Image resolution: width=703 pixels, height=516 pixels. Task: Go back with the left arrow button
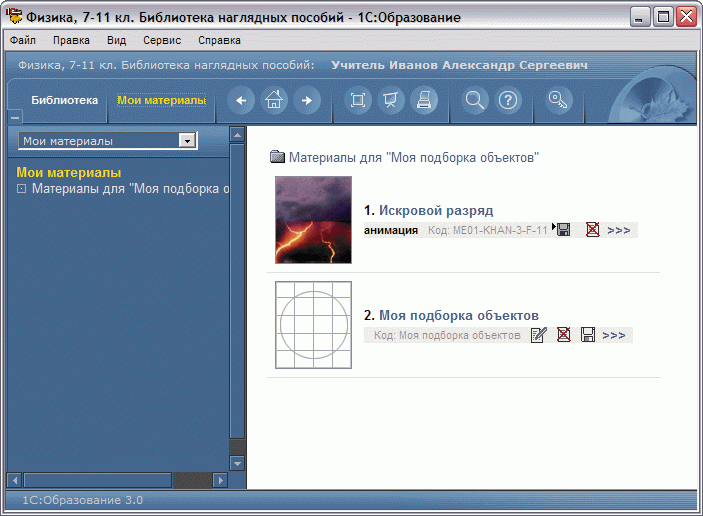241,100
